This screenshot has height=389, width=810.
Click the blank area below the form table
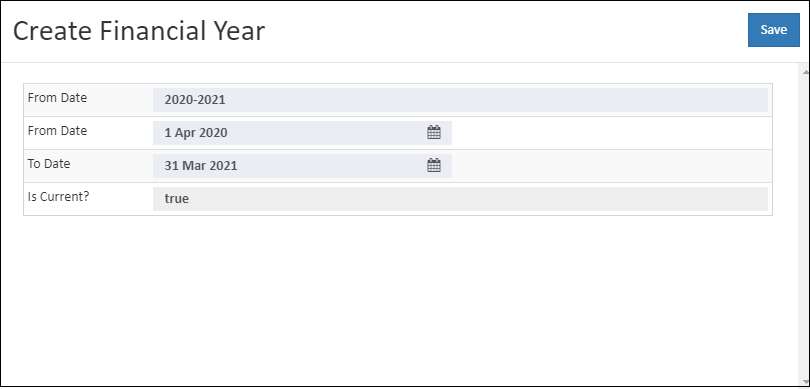tap(398, 300)
